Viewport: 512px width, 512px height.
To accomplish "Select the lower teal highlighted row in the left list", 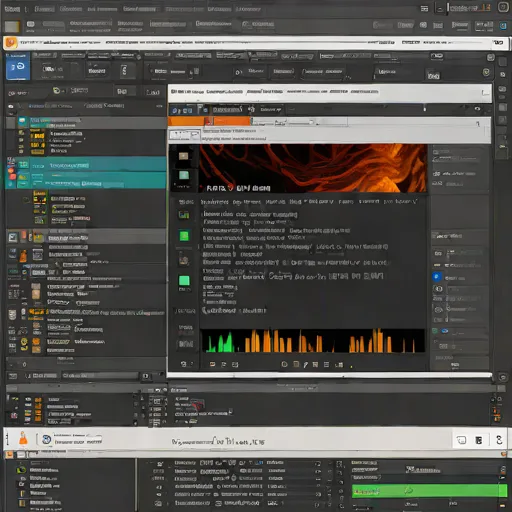I will pyautogui.click(x=86, y=181).
